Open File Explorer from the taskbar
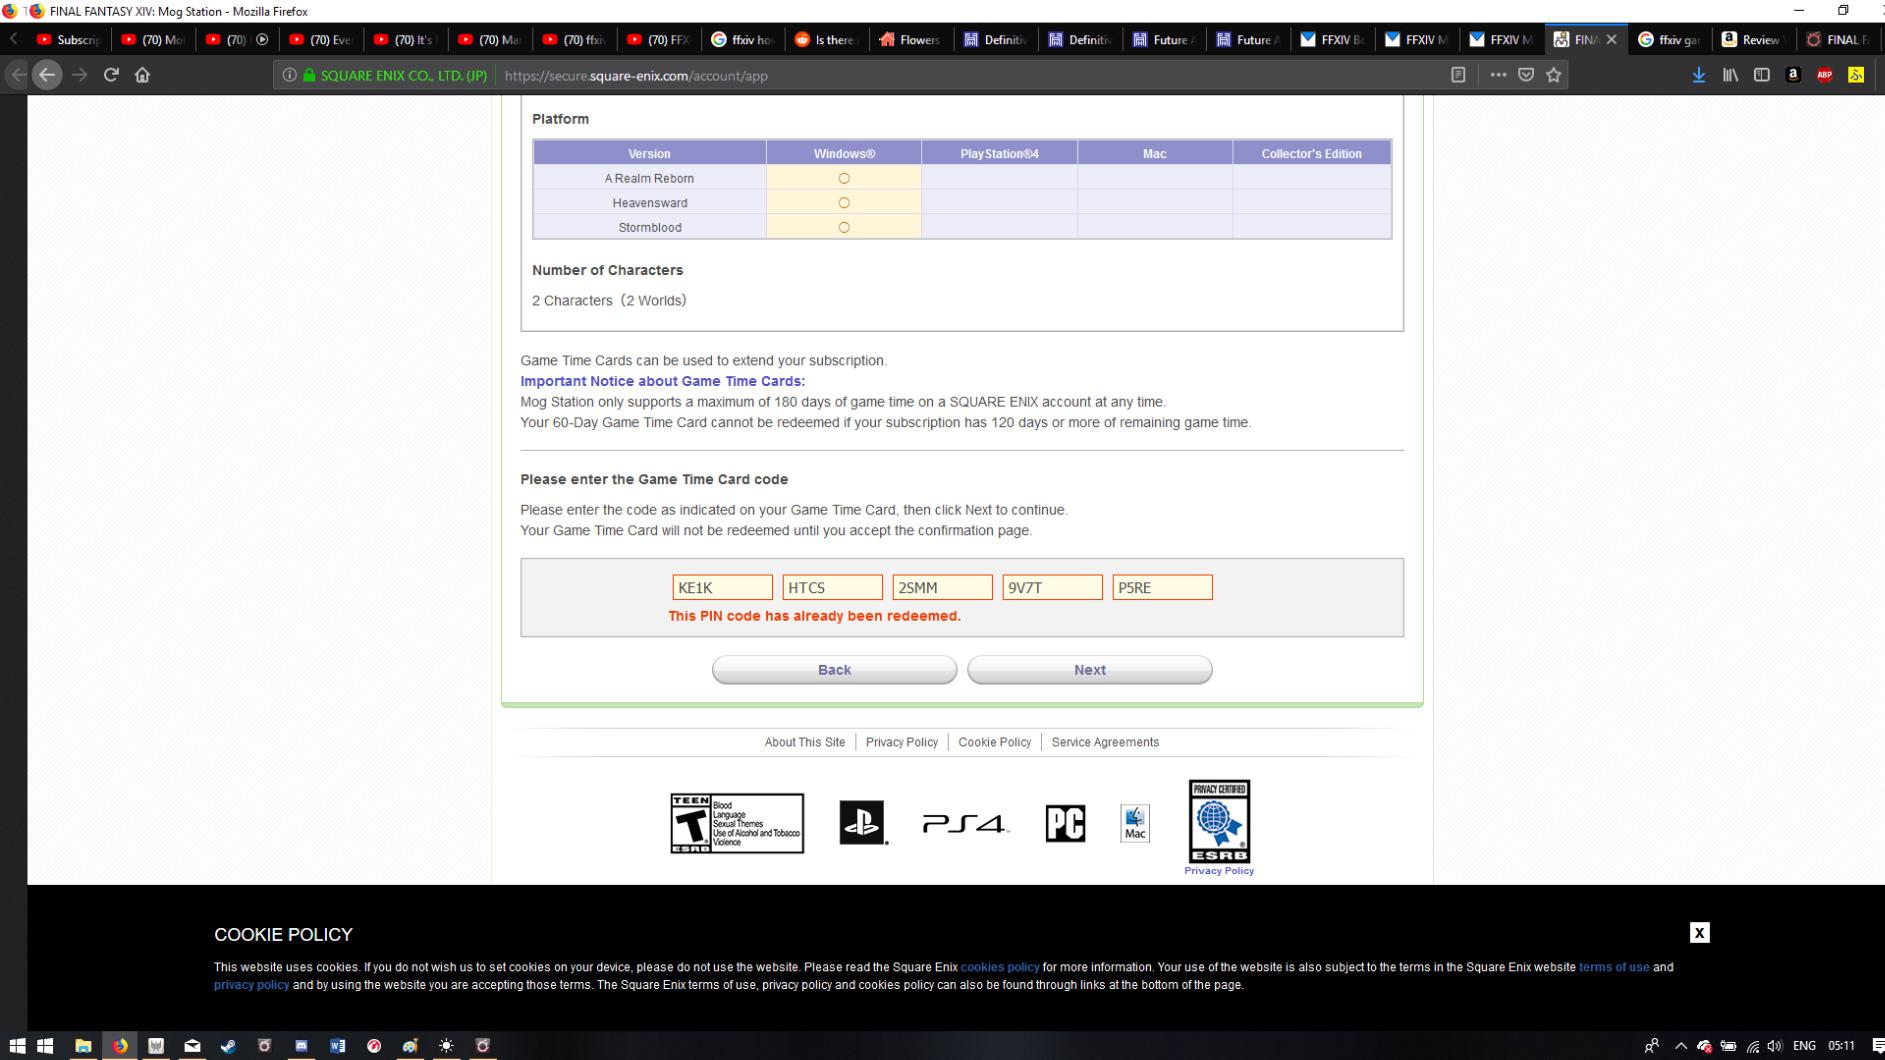The image size is (1885, 1060). (x=83, y=1045)
